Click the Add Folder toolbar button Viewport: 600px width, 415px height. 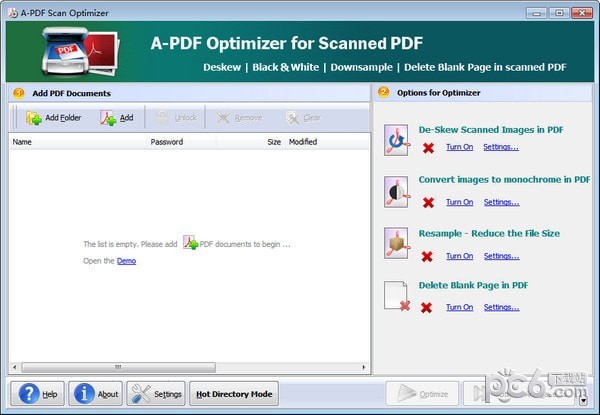[x=54, y=118]
